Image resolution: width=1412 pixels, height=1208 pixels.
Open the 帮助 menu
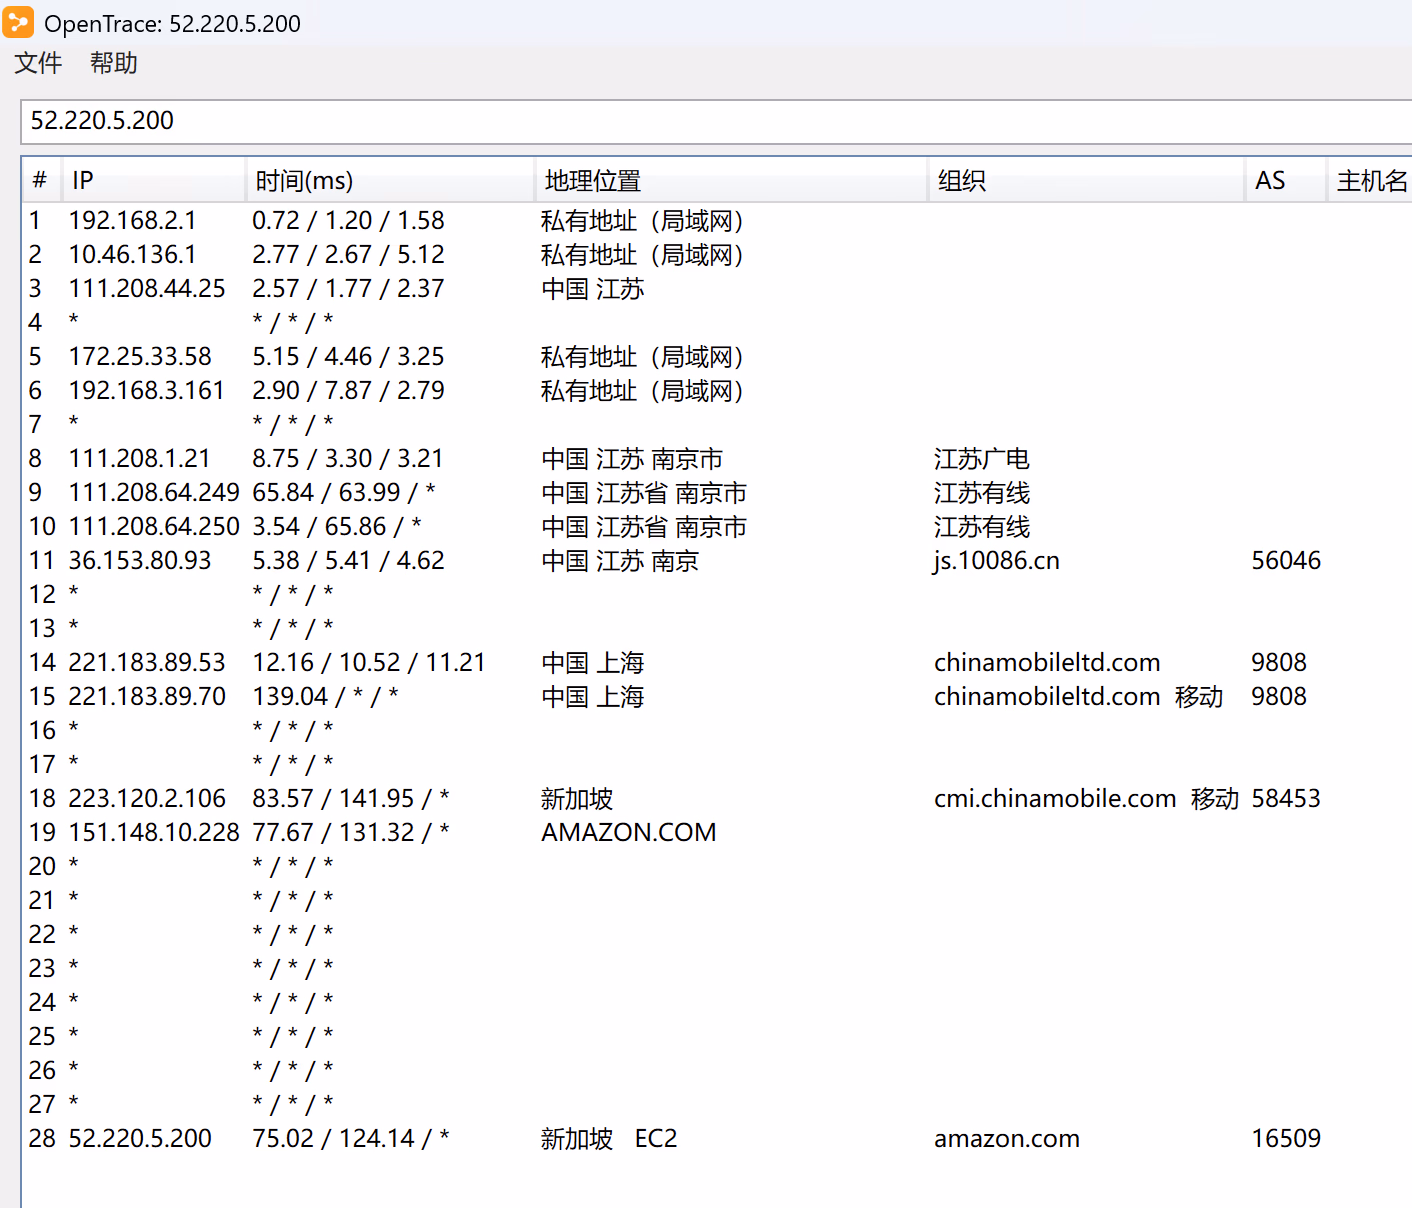click(113, 63)
